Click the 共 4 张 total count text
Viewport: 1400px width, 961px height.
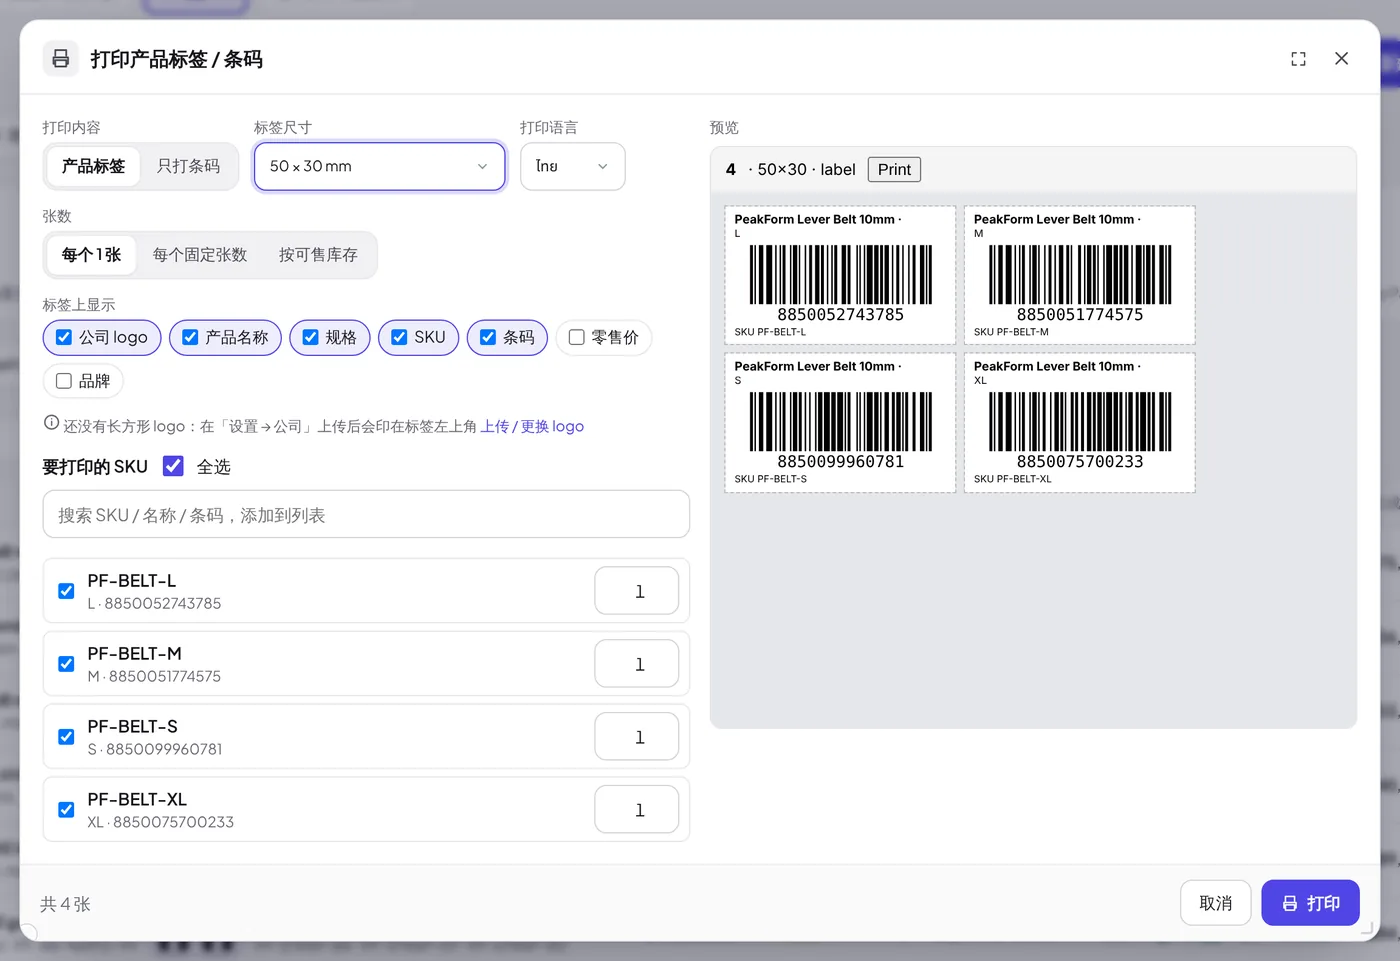[65, 904]
